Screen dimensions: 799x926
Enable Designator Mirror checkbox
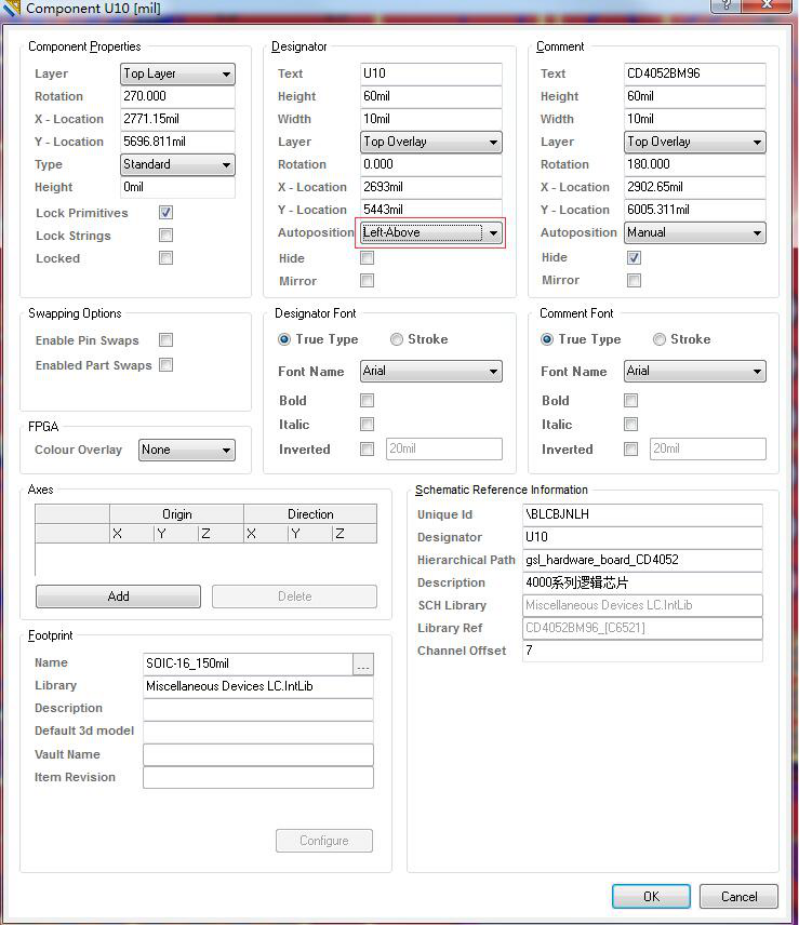pos(367,281)
